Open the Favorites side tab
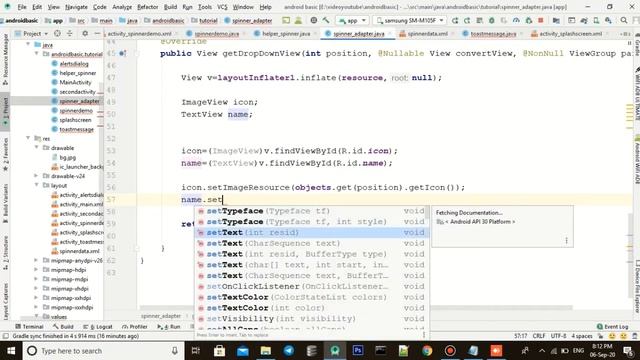640x360 pixels. [x=5, y=155]
